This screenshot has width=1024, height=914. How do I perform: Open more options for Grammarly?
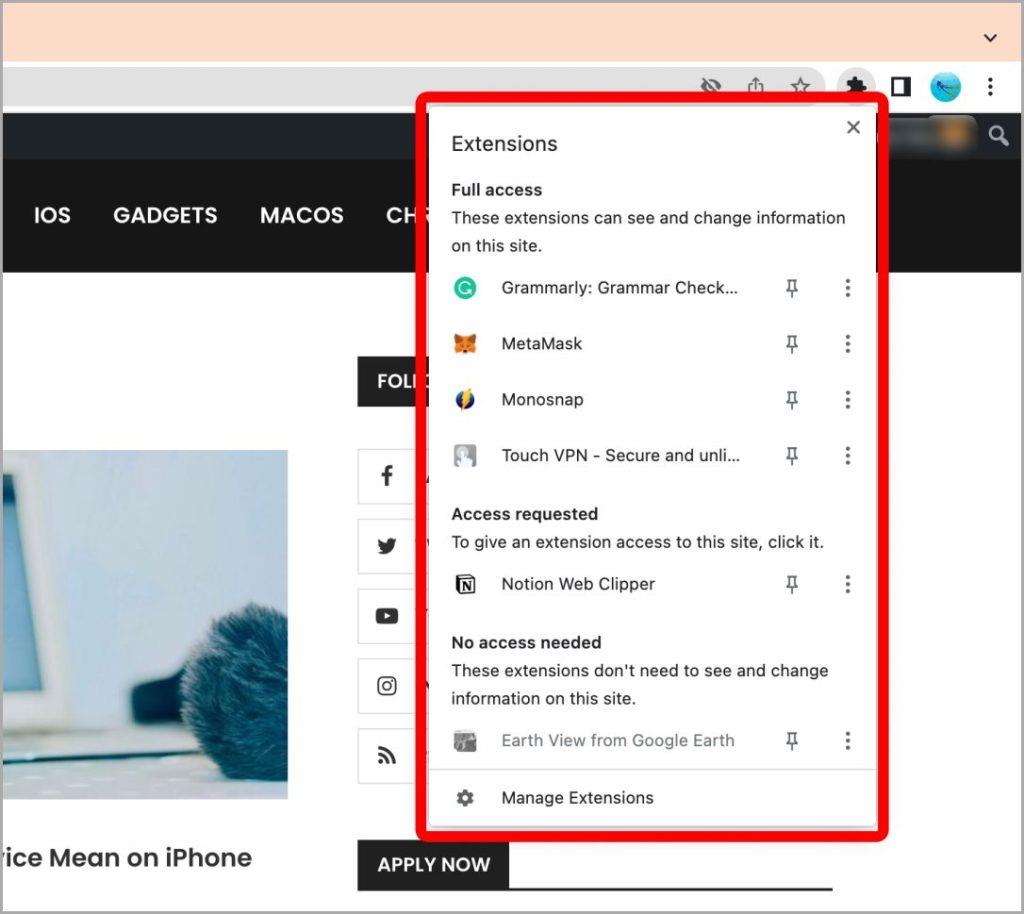pyautogui.click(x=848, y=288)
